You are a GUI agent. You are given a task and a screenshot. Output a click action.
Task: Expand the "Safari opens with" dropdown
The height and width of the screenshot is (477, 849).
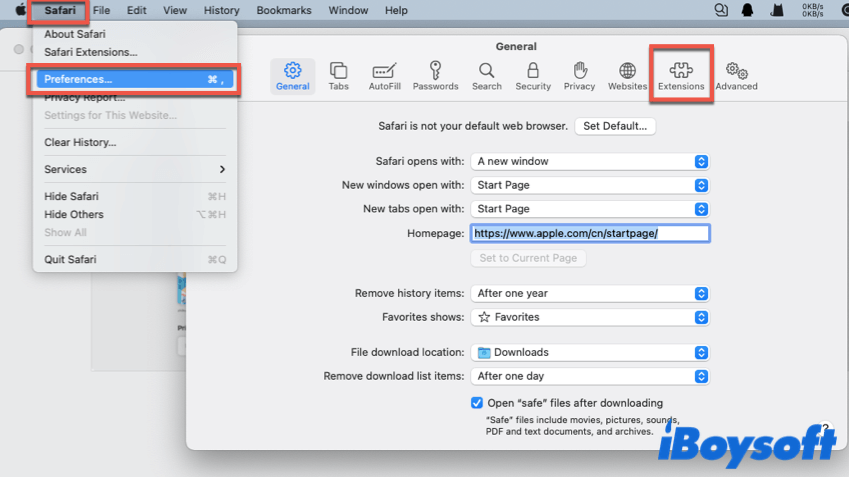click(590, 161)
